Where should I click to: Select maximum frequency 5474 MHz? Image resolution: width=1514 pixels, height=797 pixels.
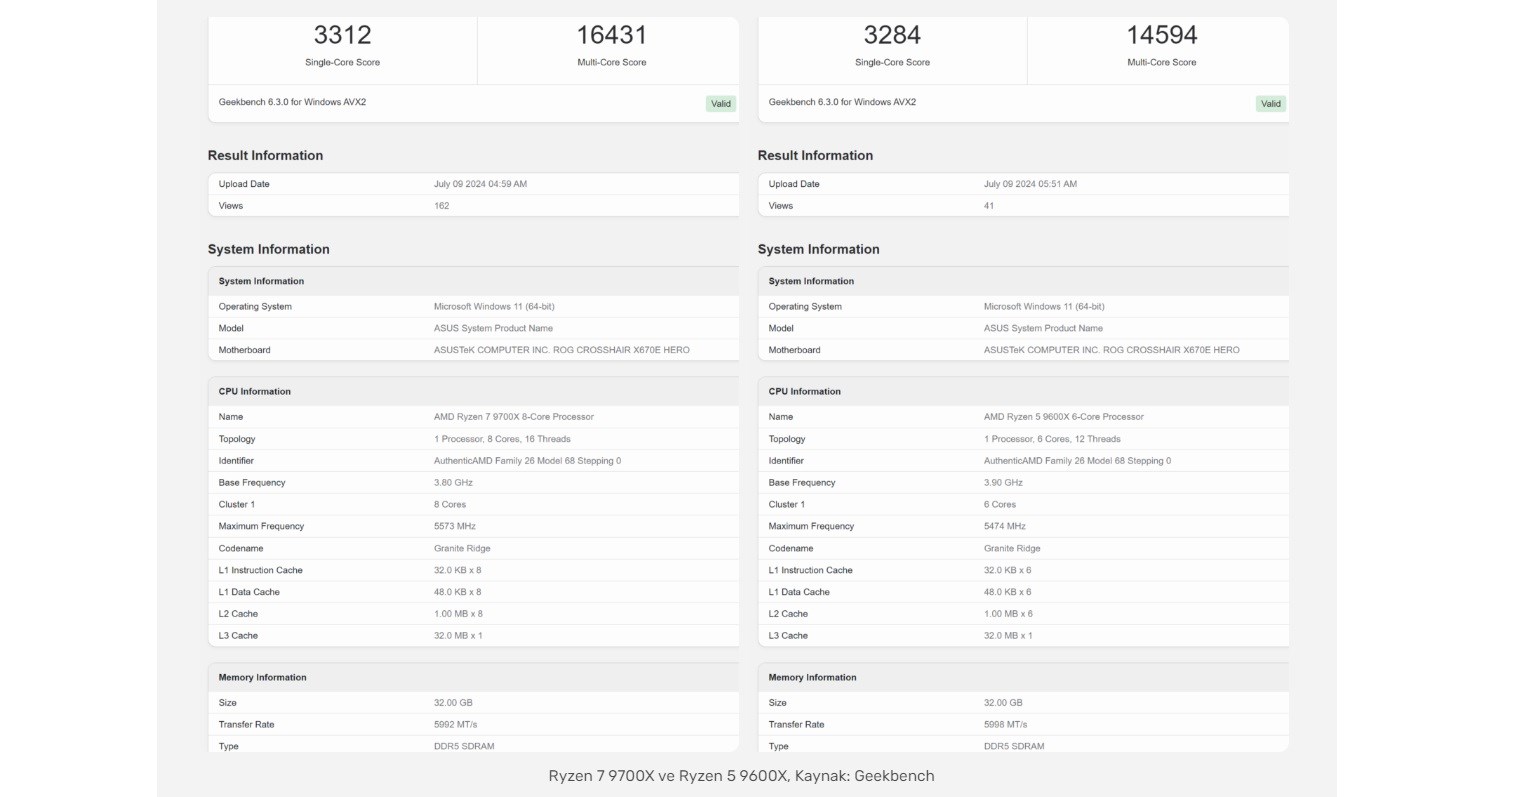[x=1005, y=527]
